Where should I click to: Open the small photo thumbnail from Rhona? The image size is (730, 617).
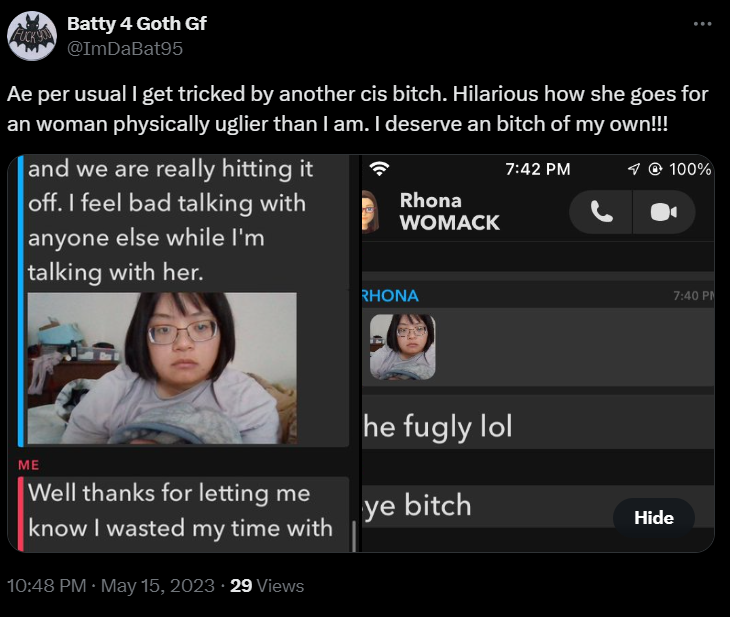click(403, 347)
